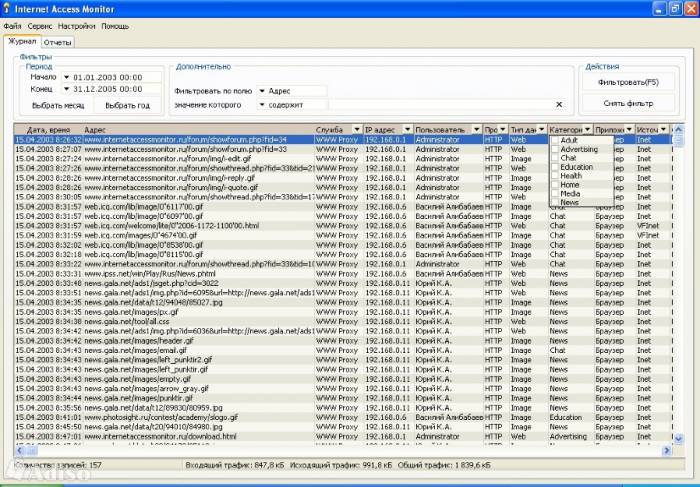
Task: Switch to the Отчеты tab
Action: (x=57, y=43)
